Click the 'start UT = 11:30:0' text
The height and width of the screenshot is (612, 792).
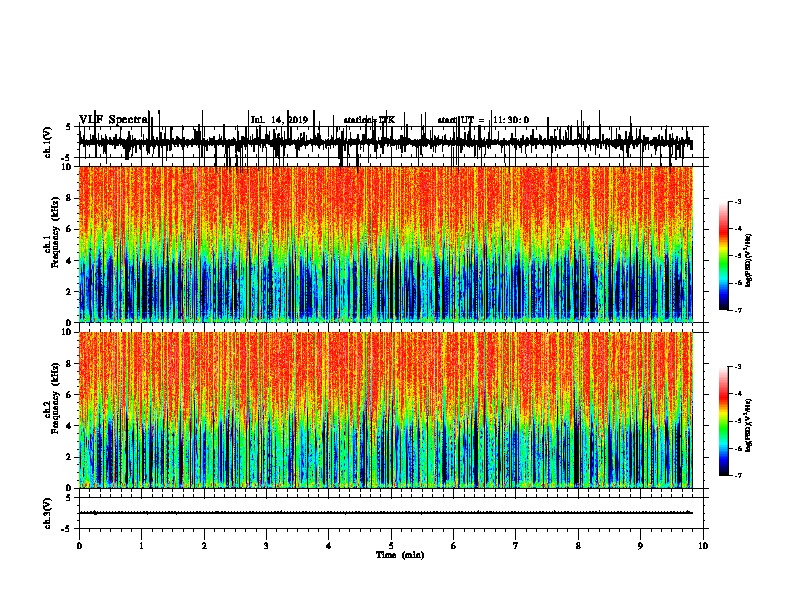point(483,120)
